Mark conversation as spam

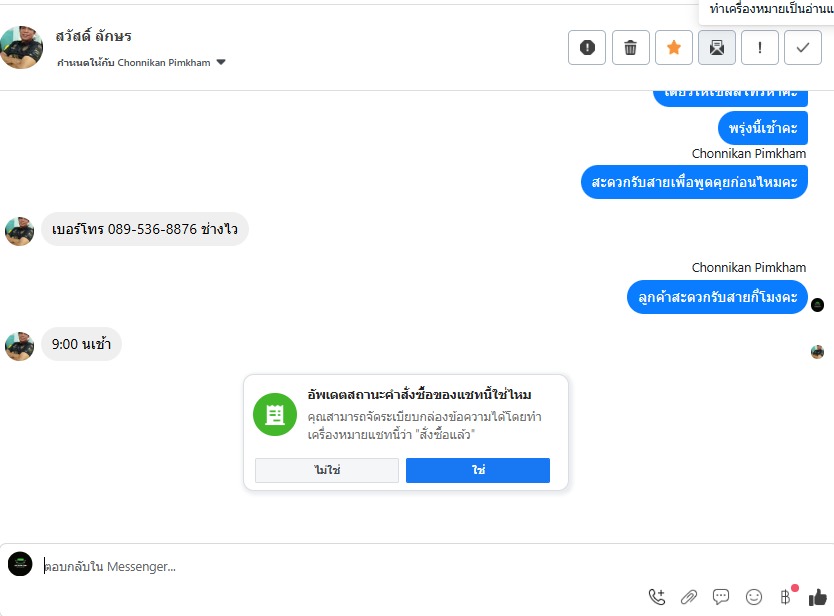pos(587,47)
